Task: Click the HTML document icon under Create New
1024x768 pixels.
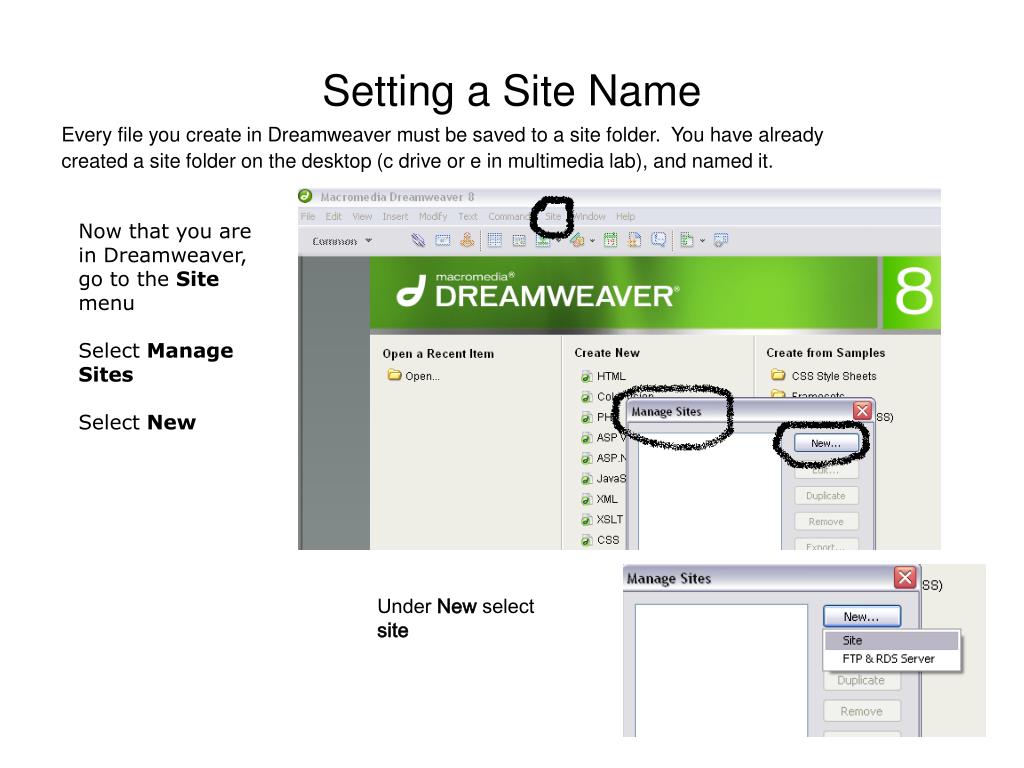Action: pyautogui.click(x=586, y=377)
